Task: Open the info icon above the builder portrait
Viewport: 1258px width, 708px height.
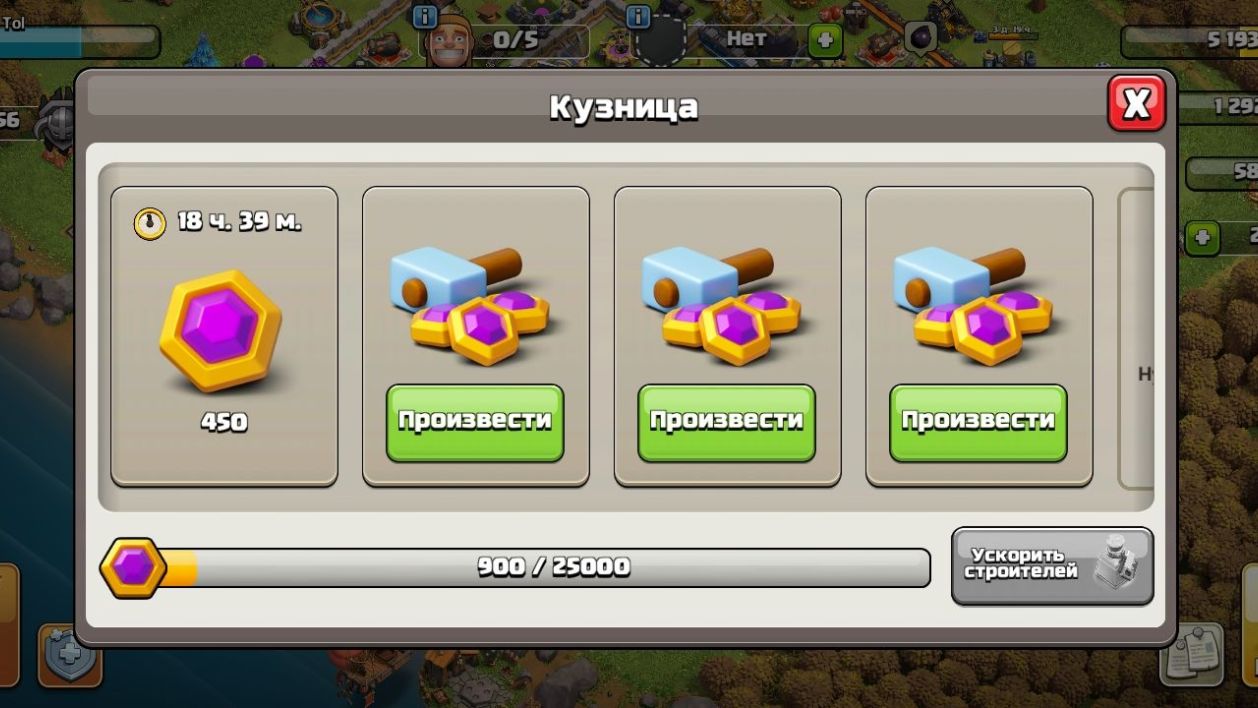Action: 425,17
